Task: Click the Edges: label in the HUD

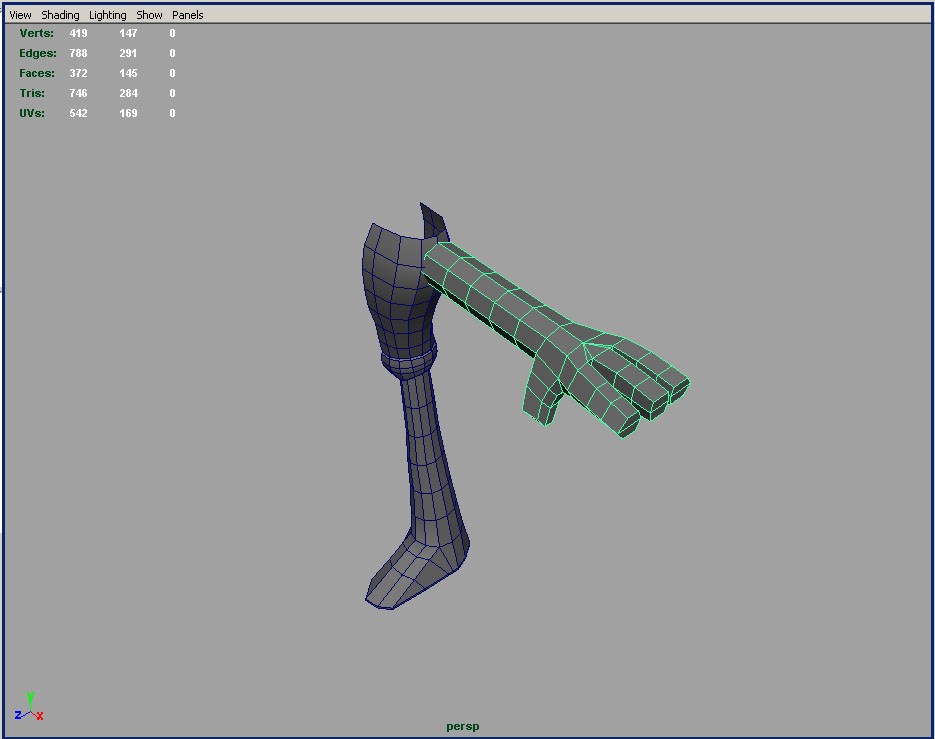Action: pos(38,53)
